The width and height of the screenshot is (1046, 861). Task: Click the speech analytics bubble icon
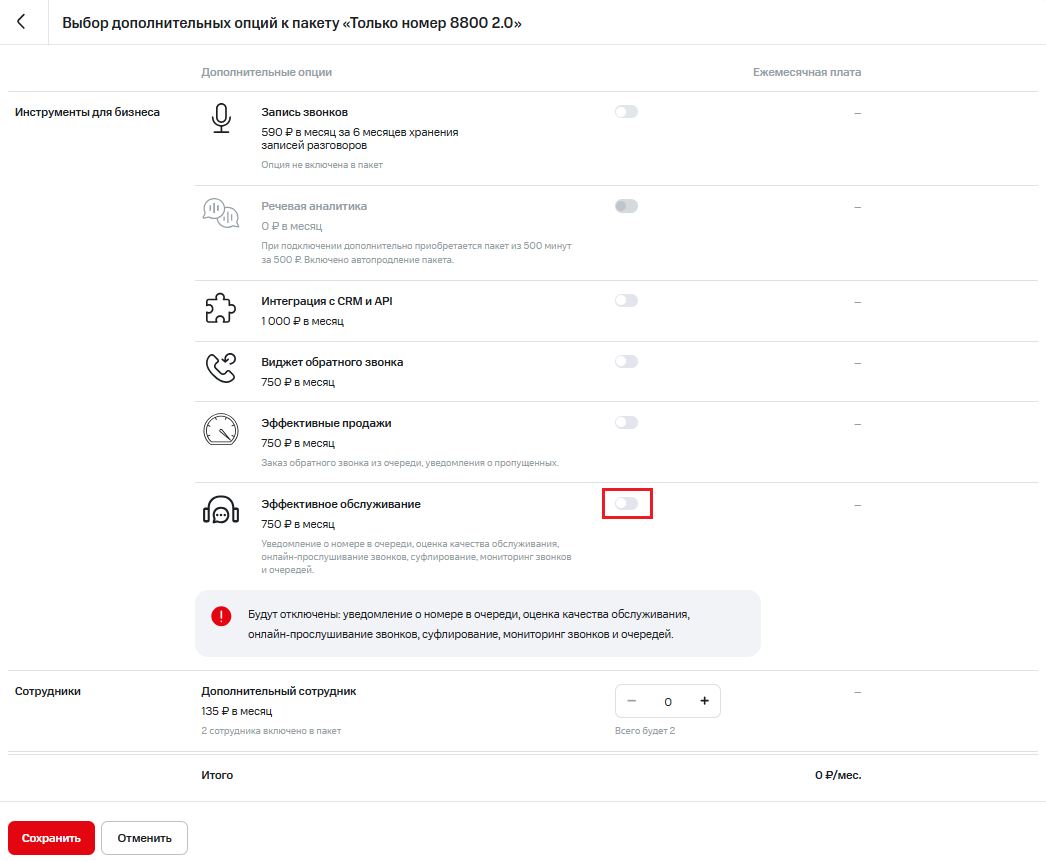(220, 212)
